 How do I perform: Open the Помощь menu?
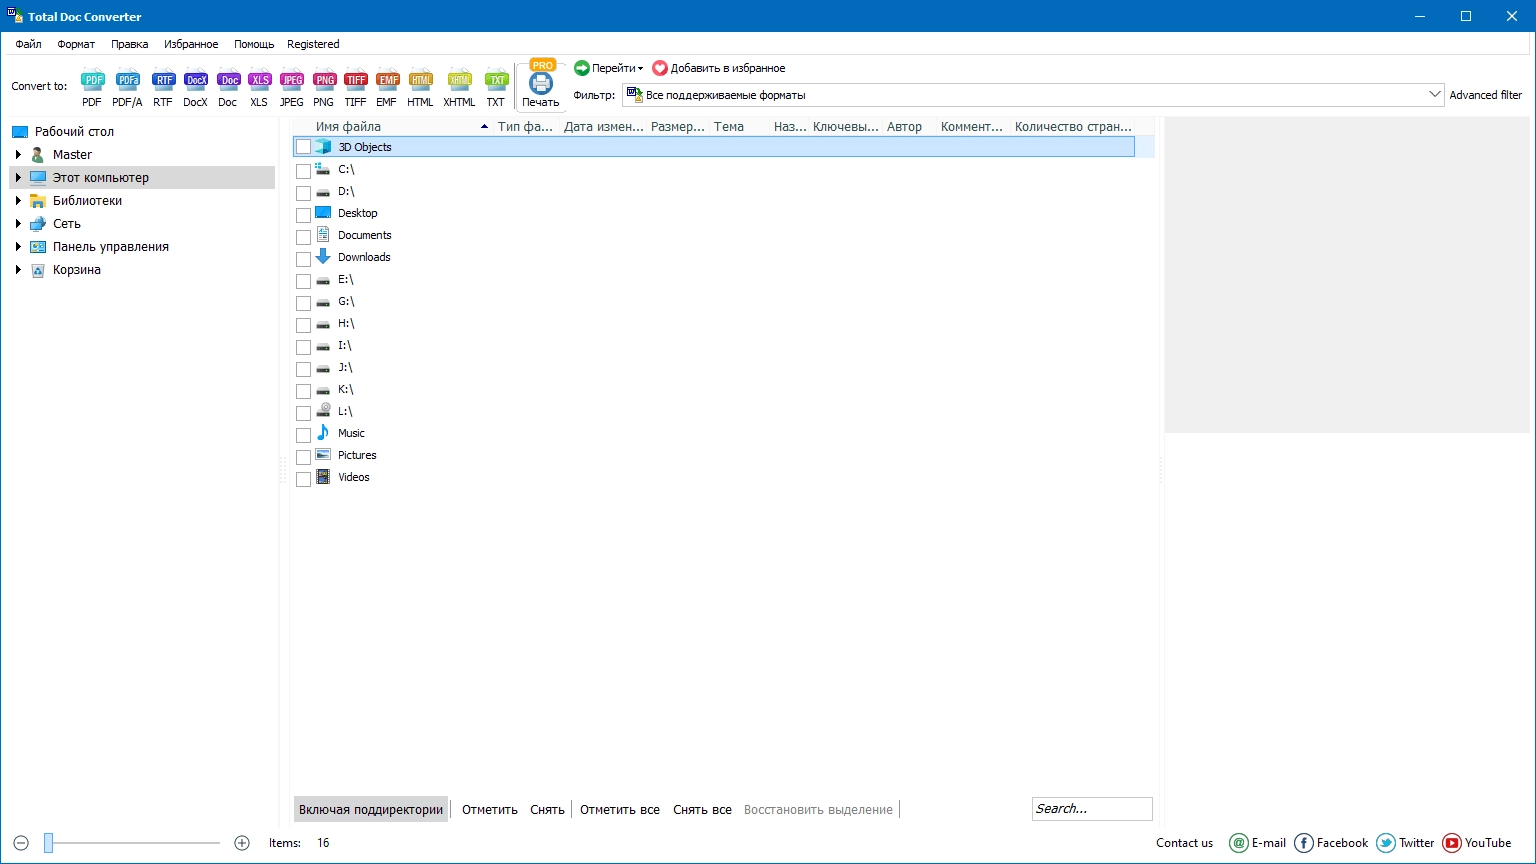pos(254,44)
